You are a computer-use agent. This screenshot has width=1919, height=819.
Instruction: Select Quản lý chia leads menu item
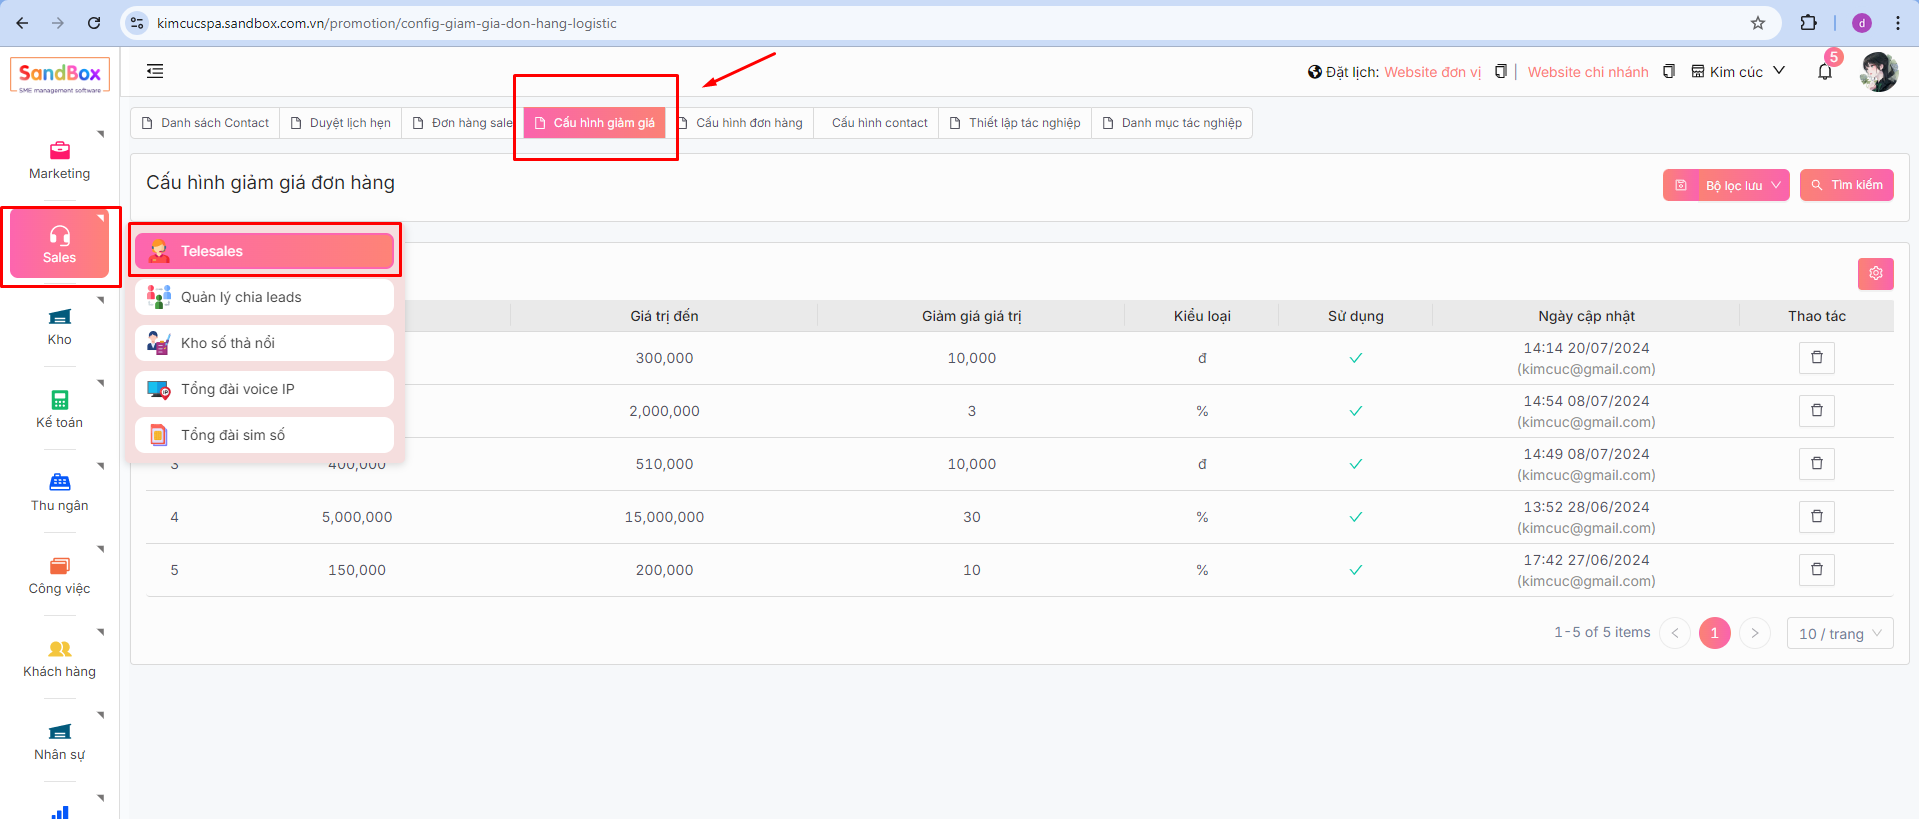tap(264, 297)
